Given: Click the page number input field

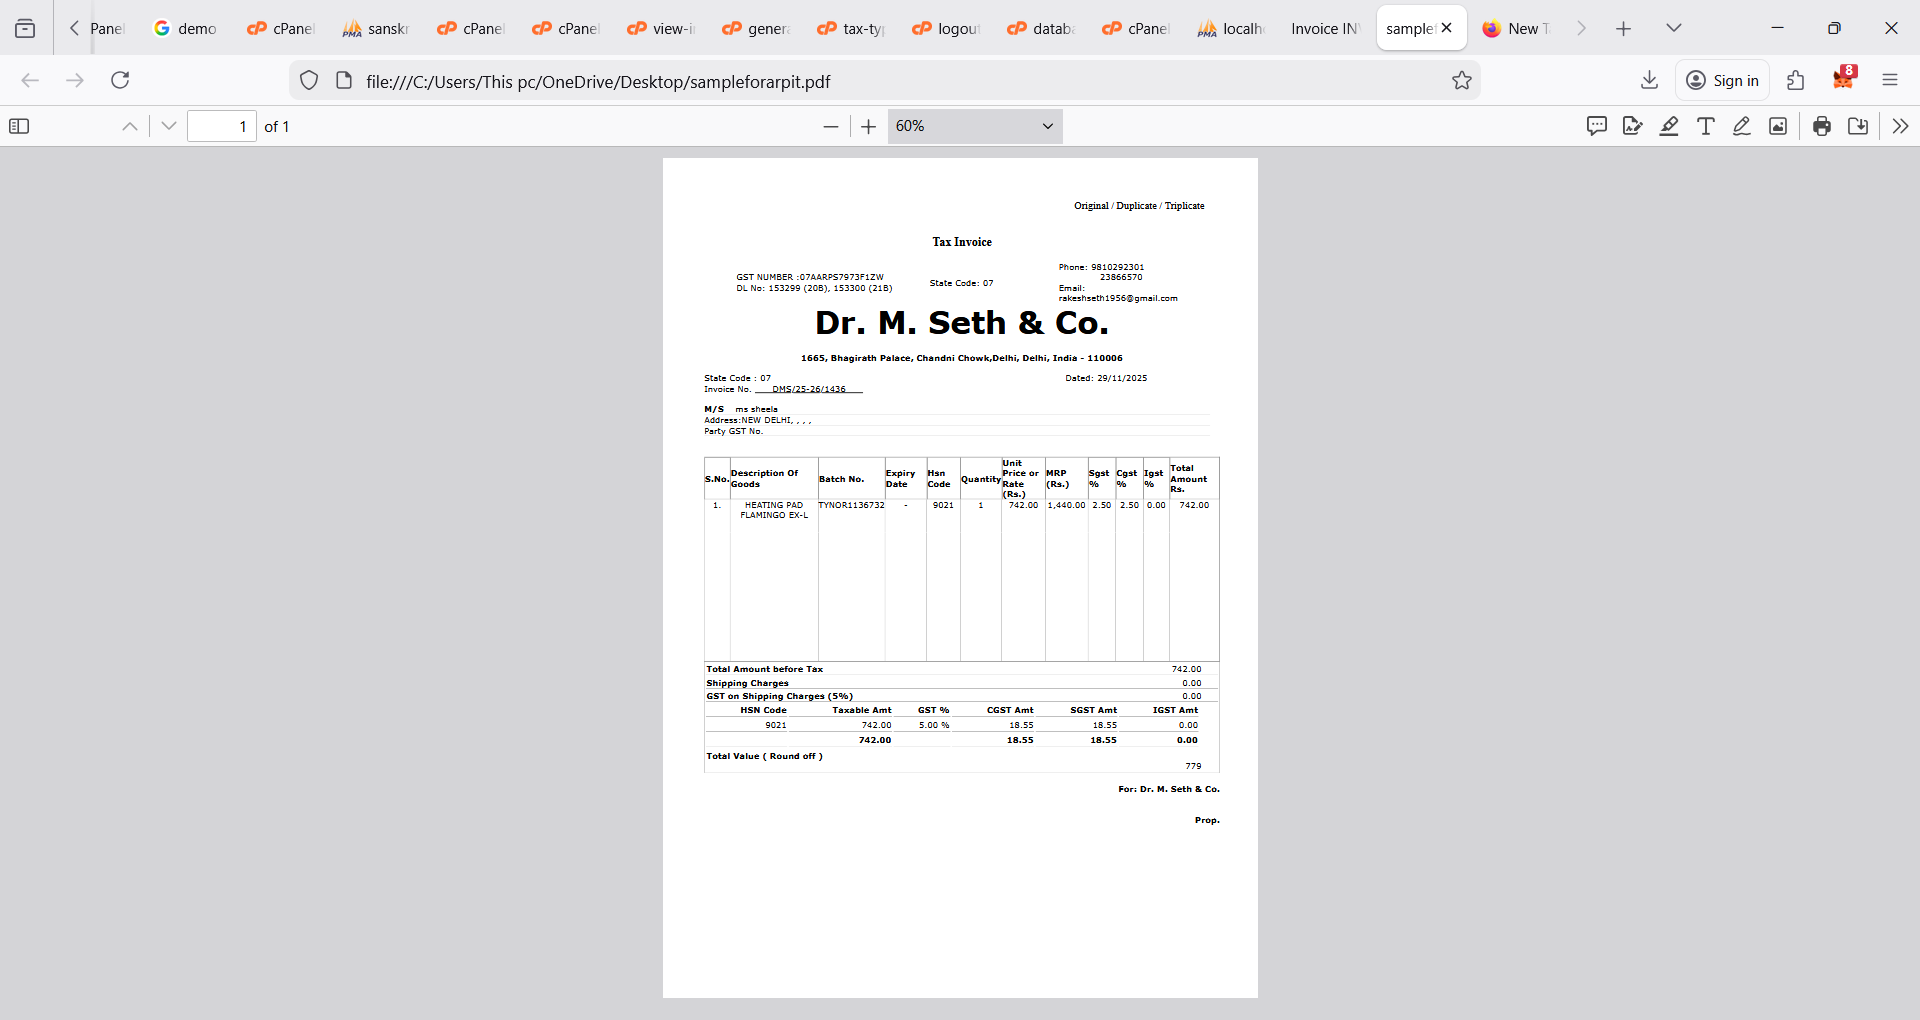Looking at the screenshot, I should tap(222, 126).
